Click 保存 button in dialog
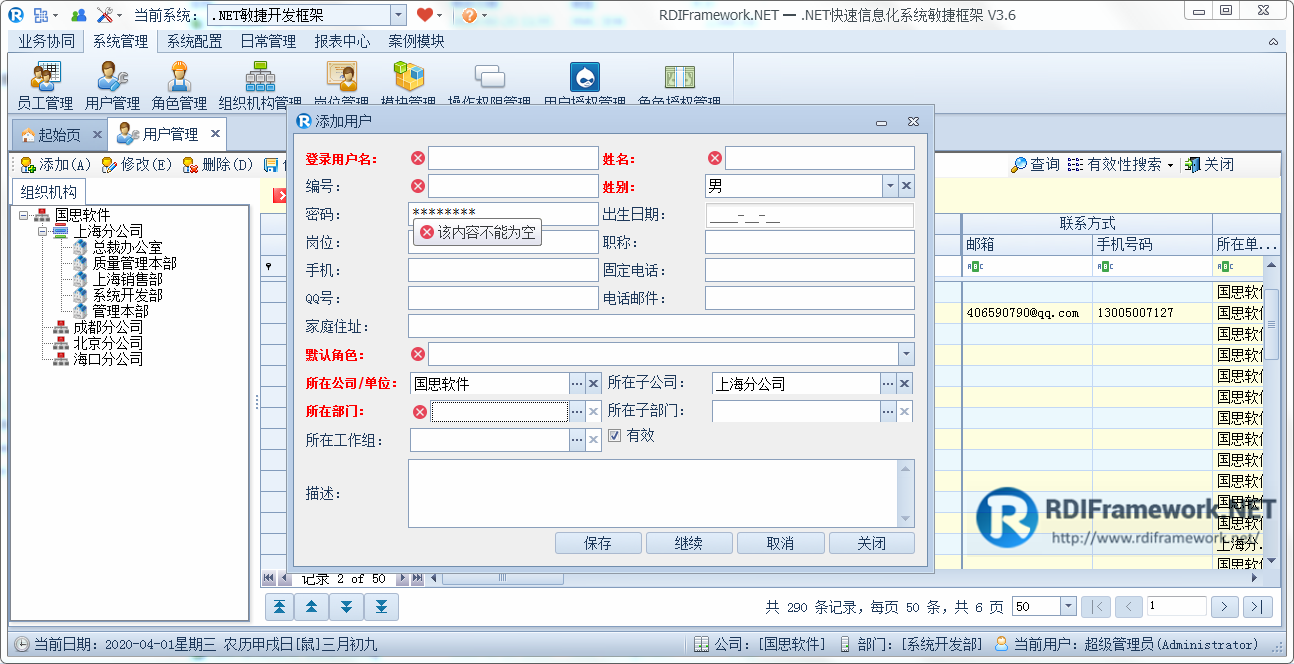Screen dimensions: 1294x664 point(598,543)
